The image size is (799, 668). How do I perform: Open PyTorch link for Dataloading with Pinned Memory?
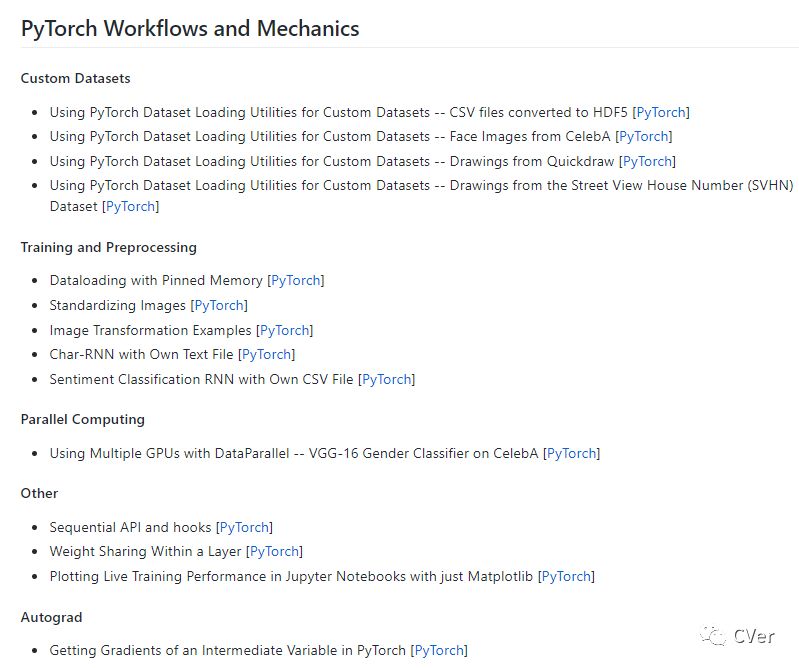[296, 280]
